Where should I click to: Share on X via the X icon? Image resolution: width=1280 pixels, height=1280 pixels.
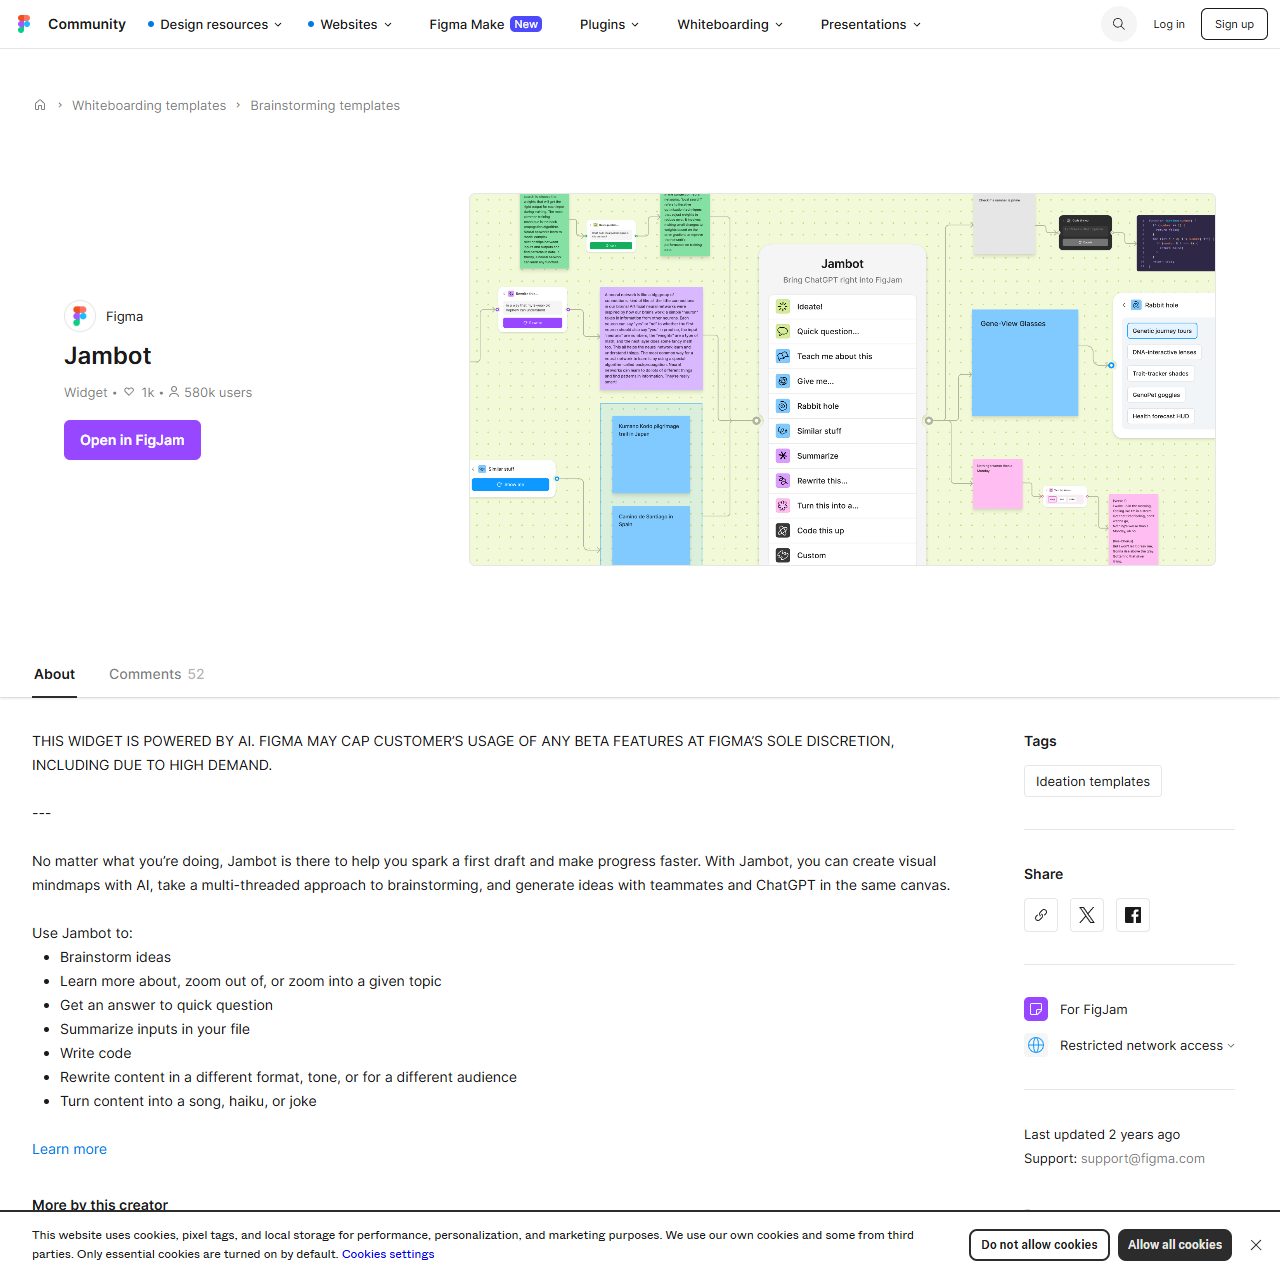(x=1086, y=914)
